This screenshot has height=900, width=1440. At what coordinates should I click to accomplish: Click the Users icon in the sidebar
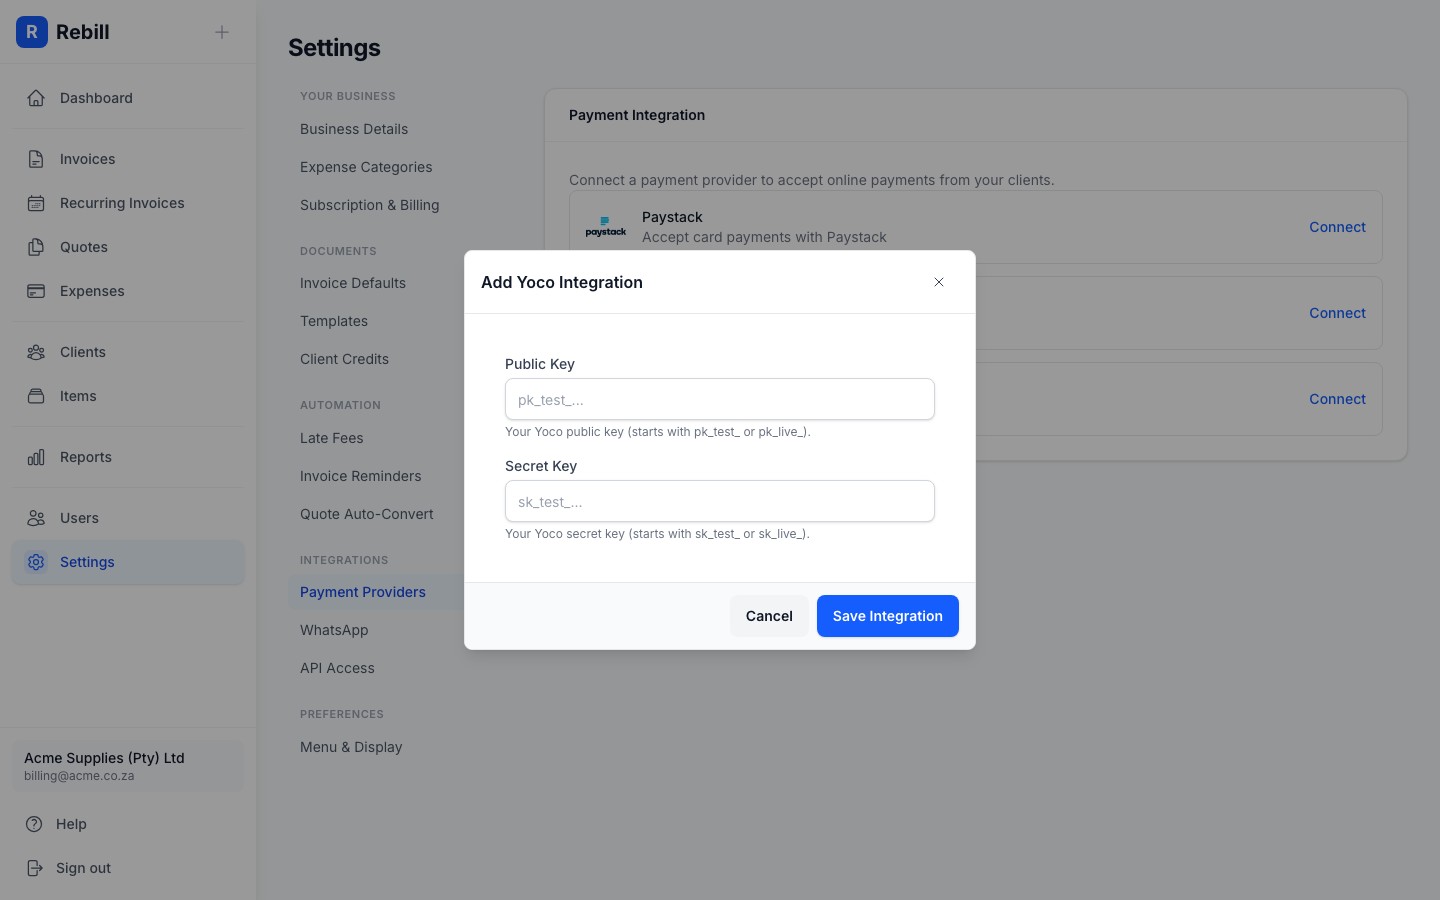(x=36, y=518)
